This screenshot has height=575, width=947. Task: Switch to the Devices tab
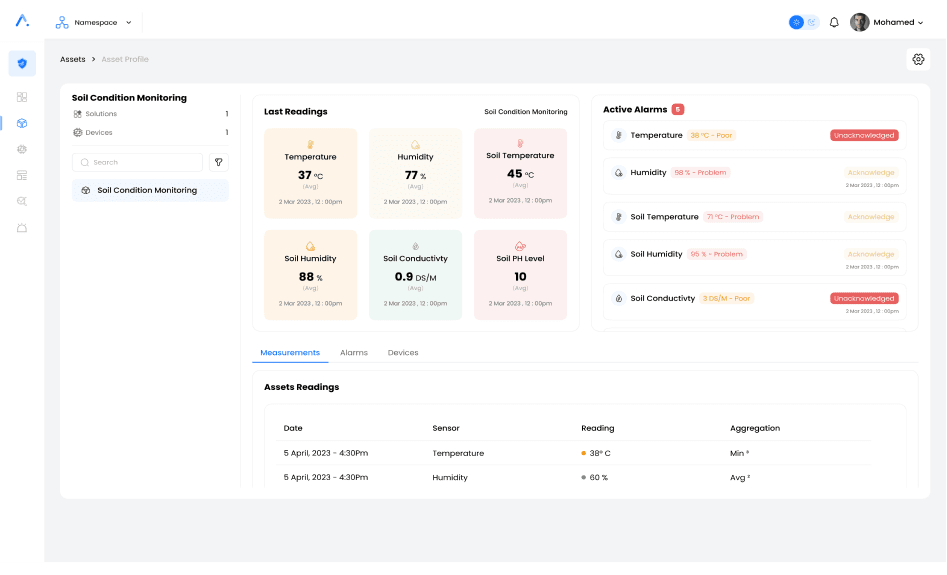tap(403, 353)
